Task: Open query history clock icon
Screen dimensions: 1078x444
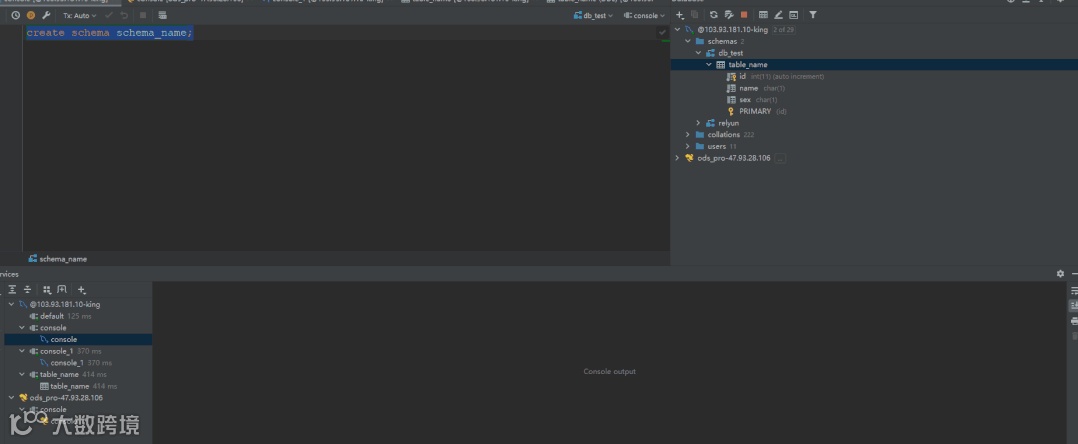Action: pyautogui.click(x=15, y=15)
